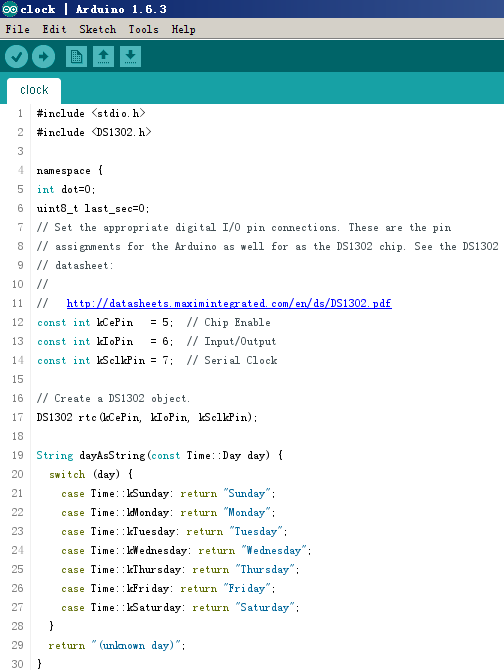The height and width of the screenshot is (670, 504).
Task: Save the sketch with the down-arrow icon
Action: pos(130,56)
